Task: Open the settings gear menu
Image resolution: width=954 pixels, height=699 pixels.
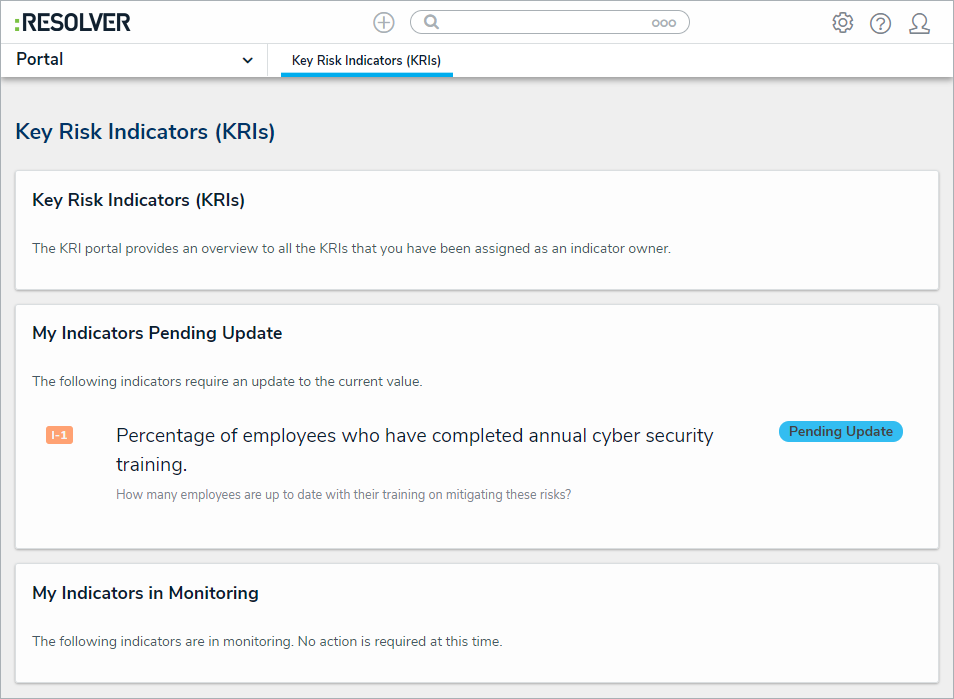Action: pos(843,23)
